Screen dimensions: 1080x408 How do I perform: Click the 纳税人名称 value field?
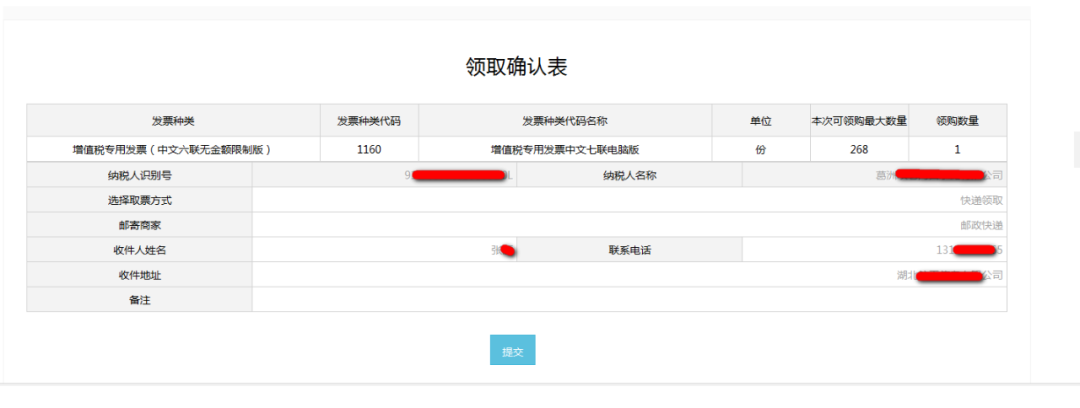(x=874, y=175)
